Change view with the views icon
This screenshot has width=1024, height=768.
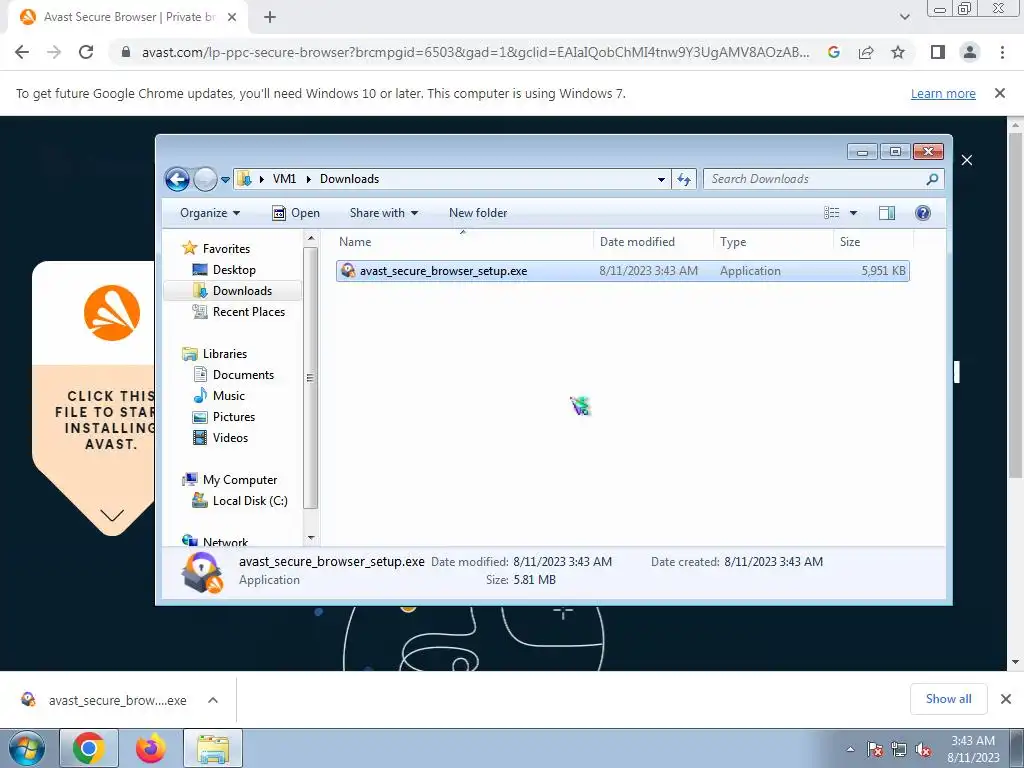point(831,213)
